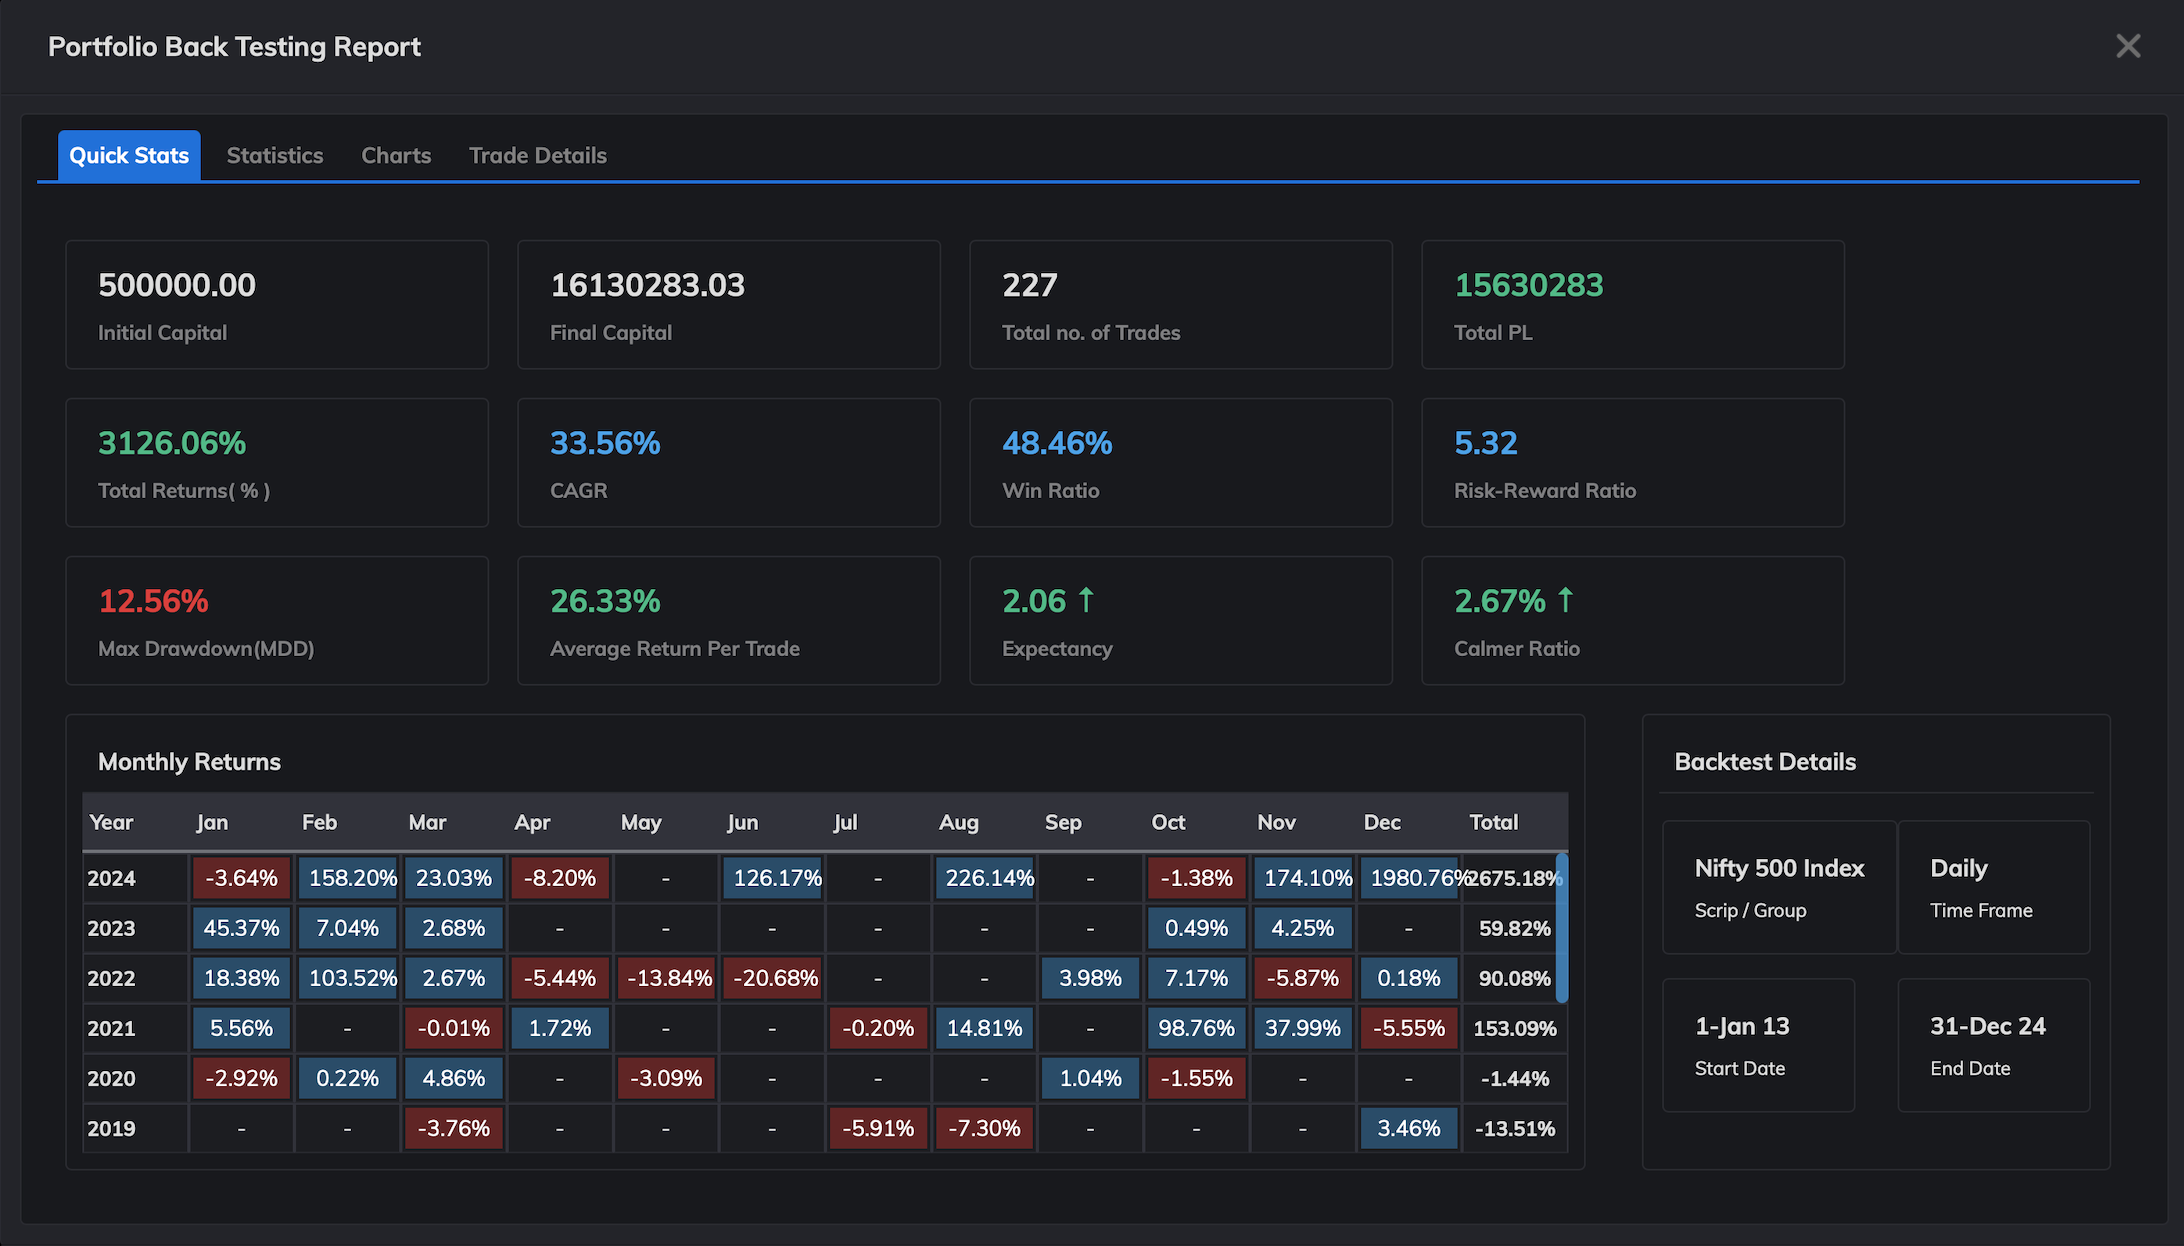2184x1246 pixels.
Task: Select the Quick Stats tab
Action: point(129,155)
